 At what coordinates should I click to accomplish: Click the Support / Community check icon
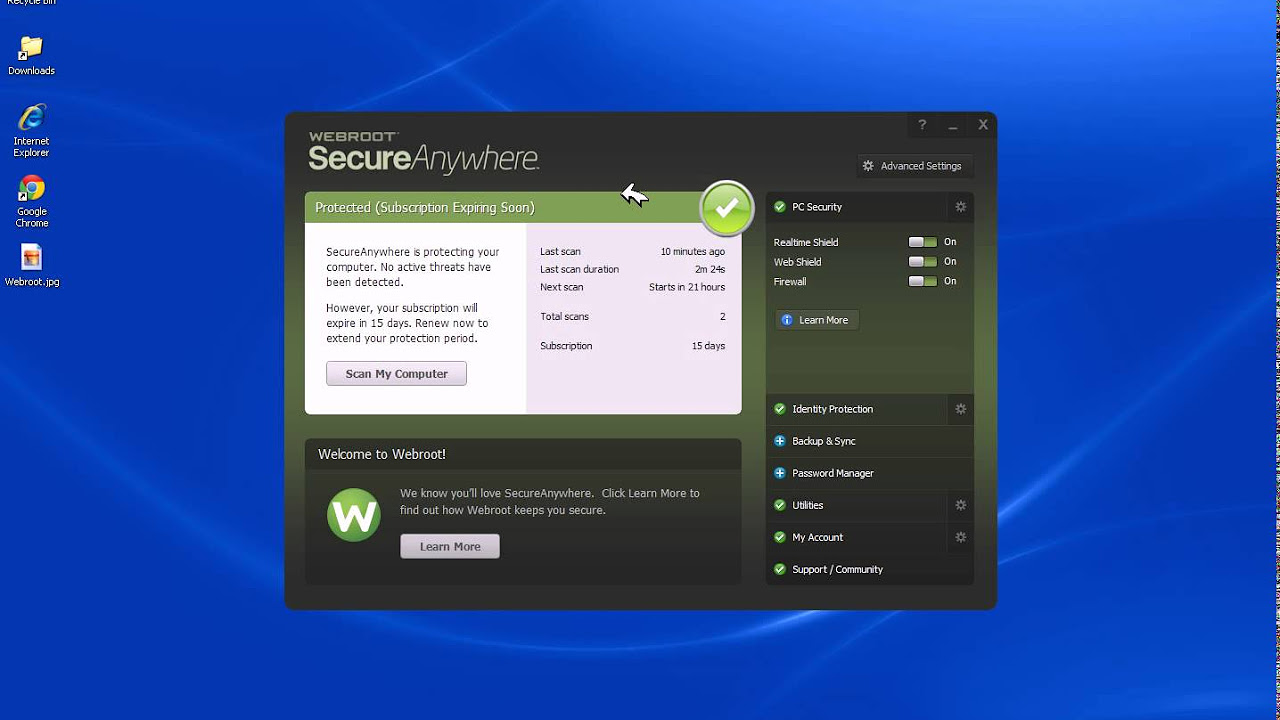tap(780, 569)
